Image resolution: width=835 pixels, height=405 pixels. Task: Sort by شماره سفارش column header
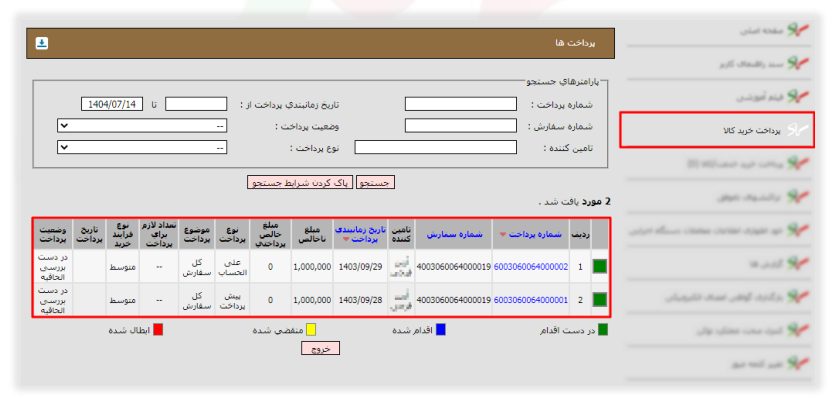tap(454, 234)
